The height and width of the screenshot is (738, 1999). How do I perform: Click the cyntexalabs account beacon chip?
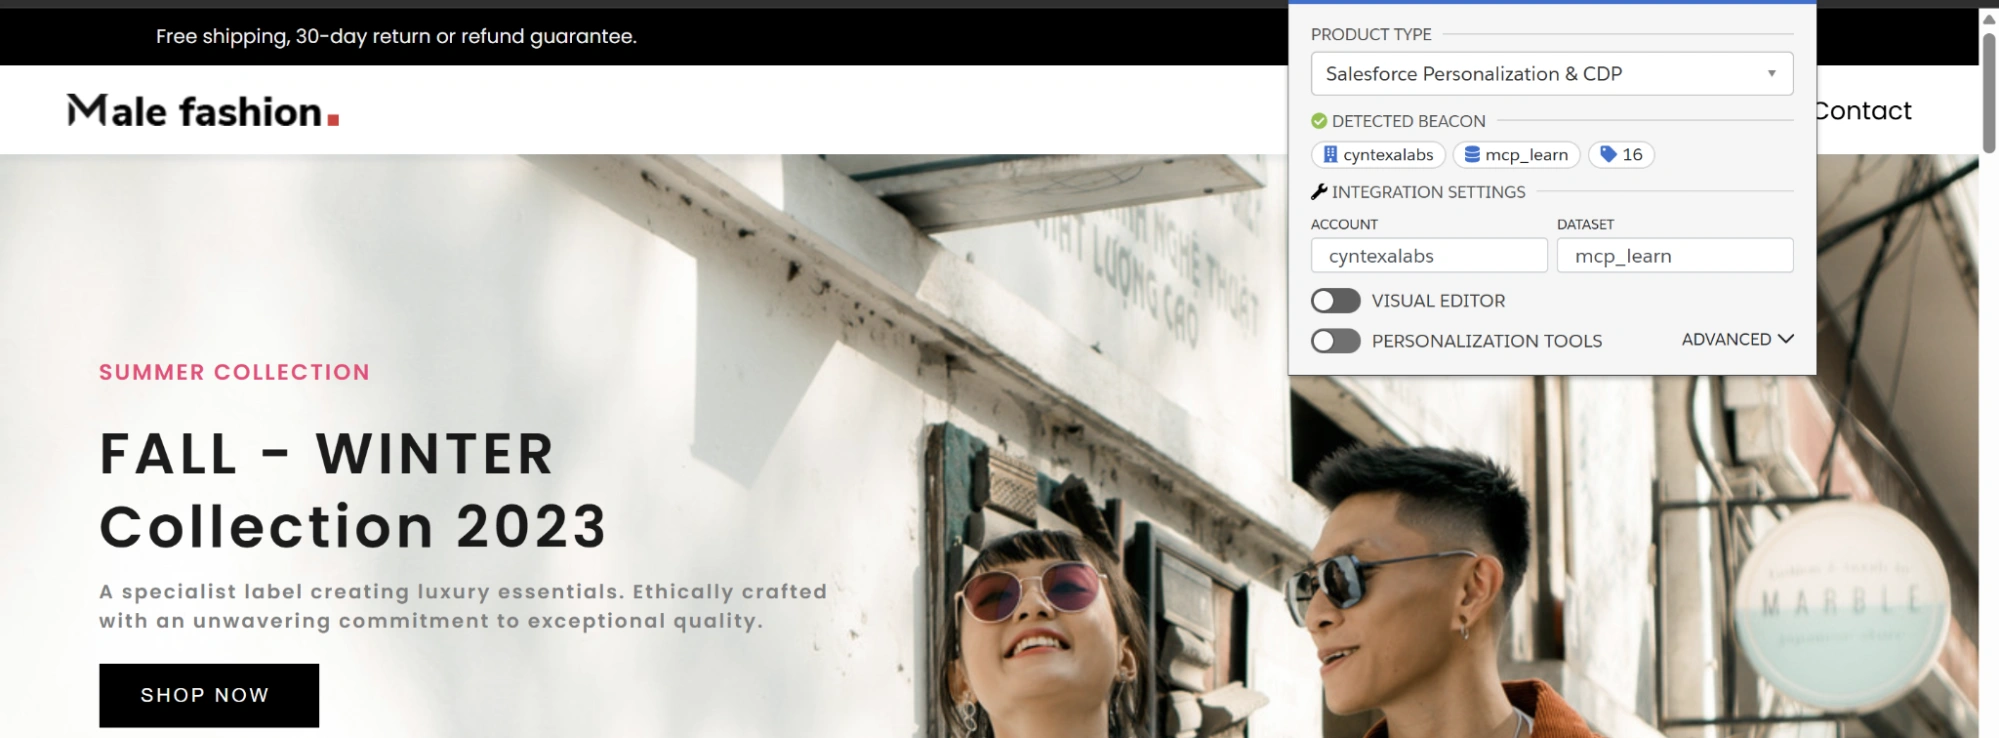(x=1378, y=154)
